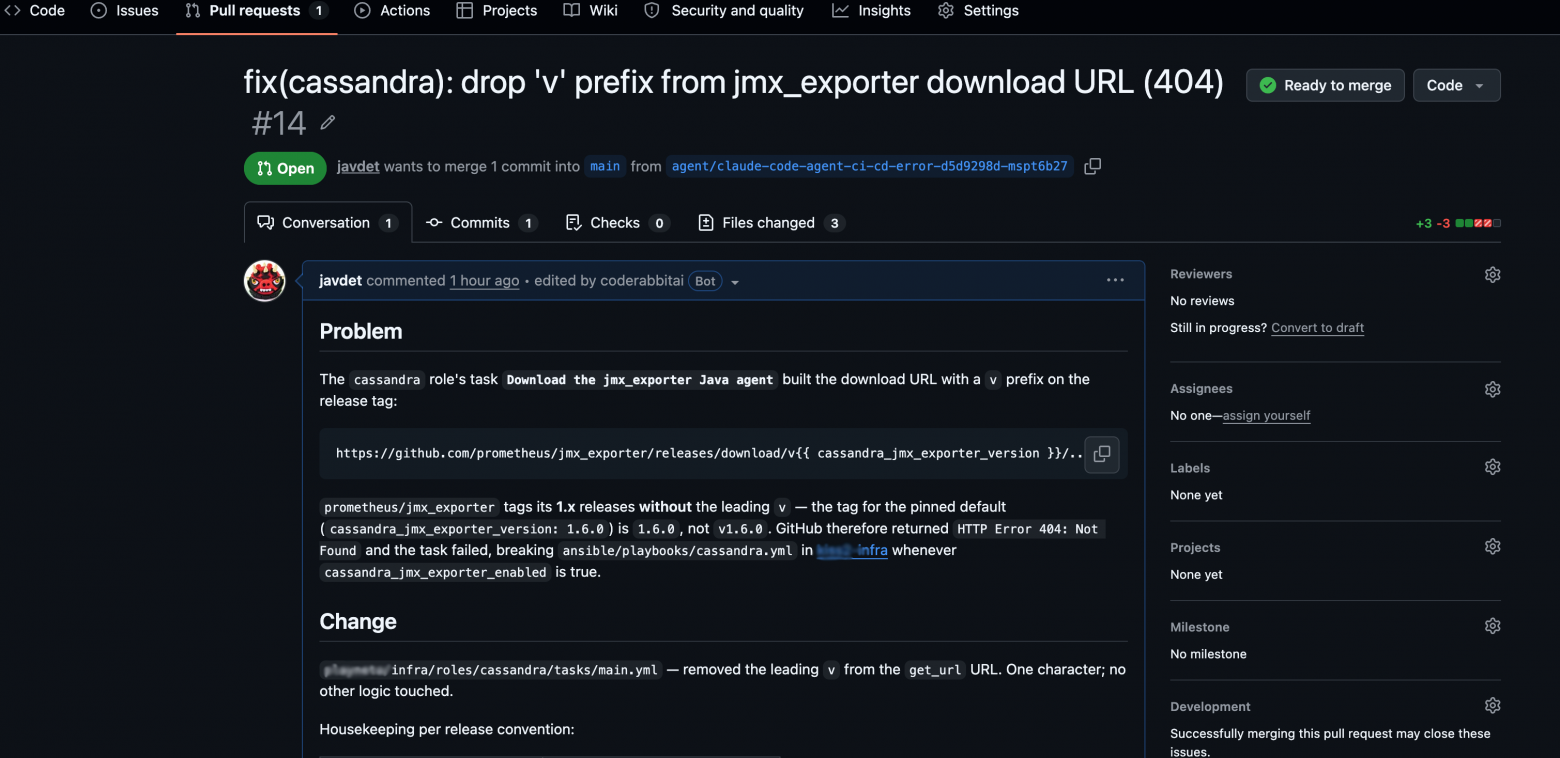Open the Actions tab
This screenshot has height=758, width=1560.
pyautogui.click(x=392, y=11)
